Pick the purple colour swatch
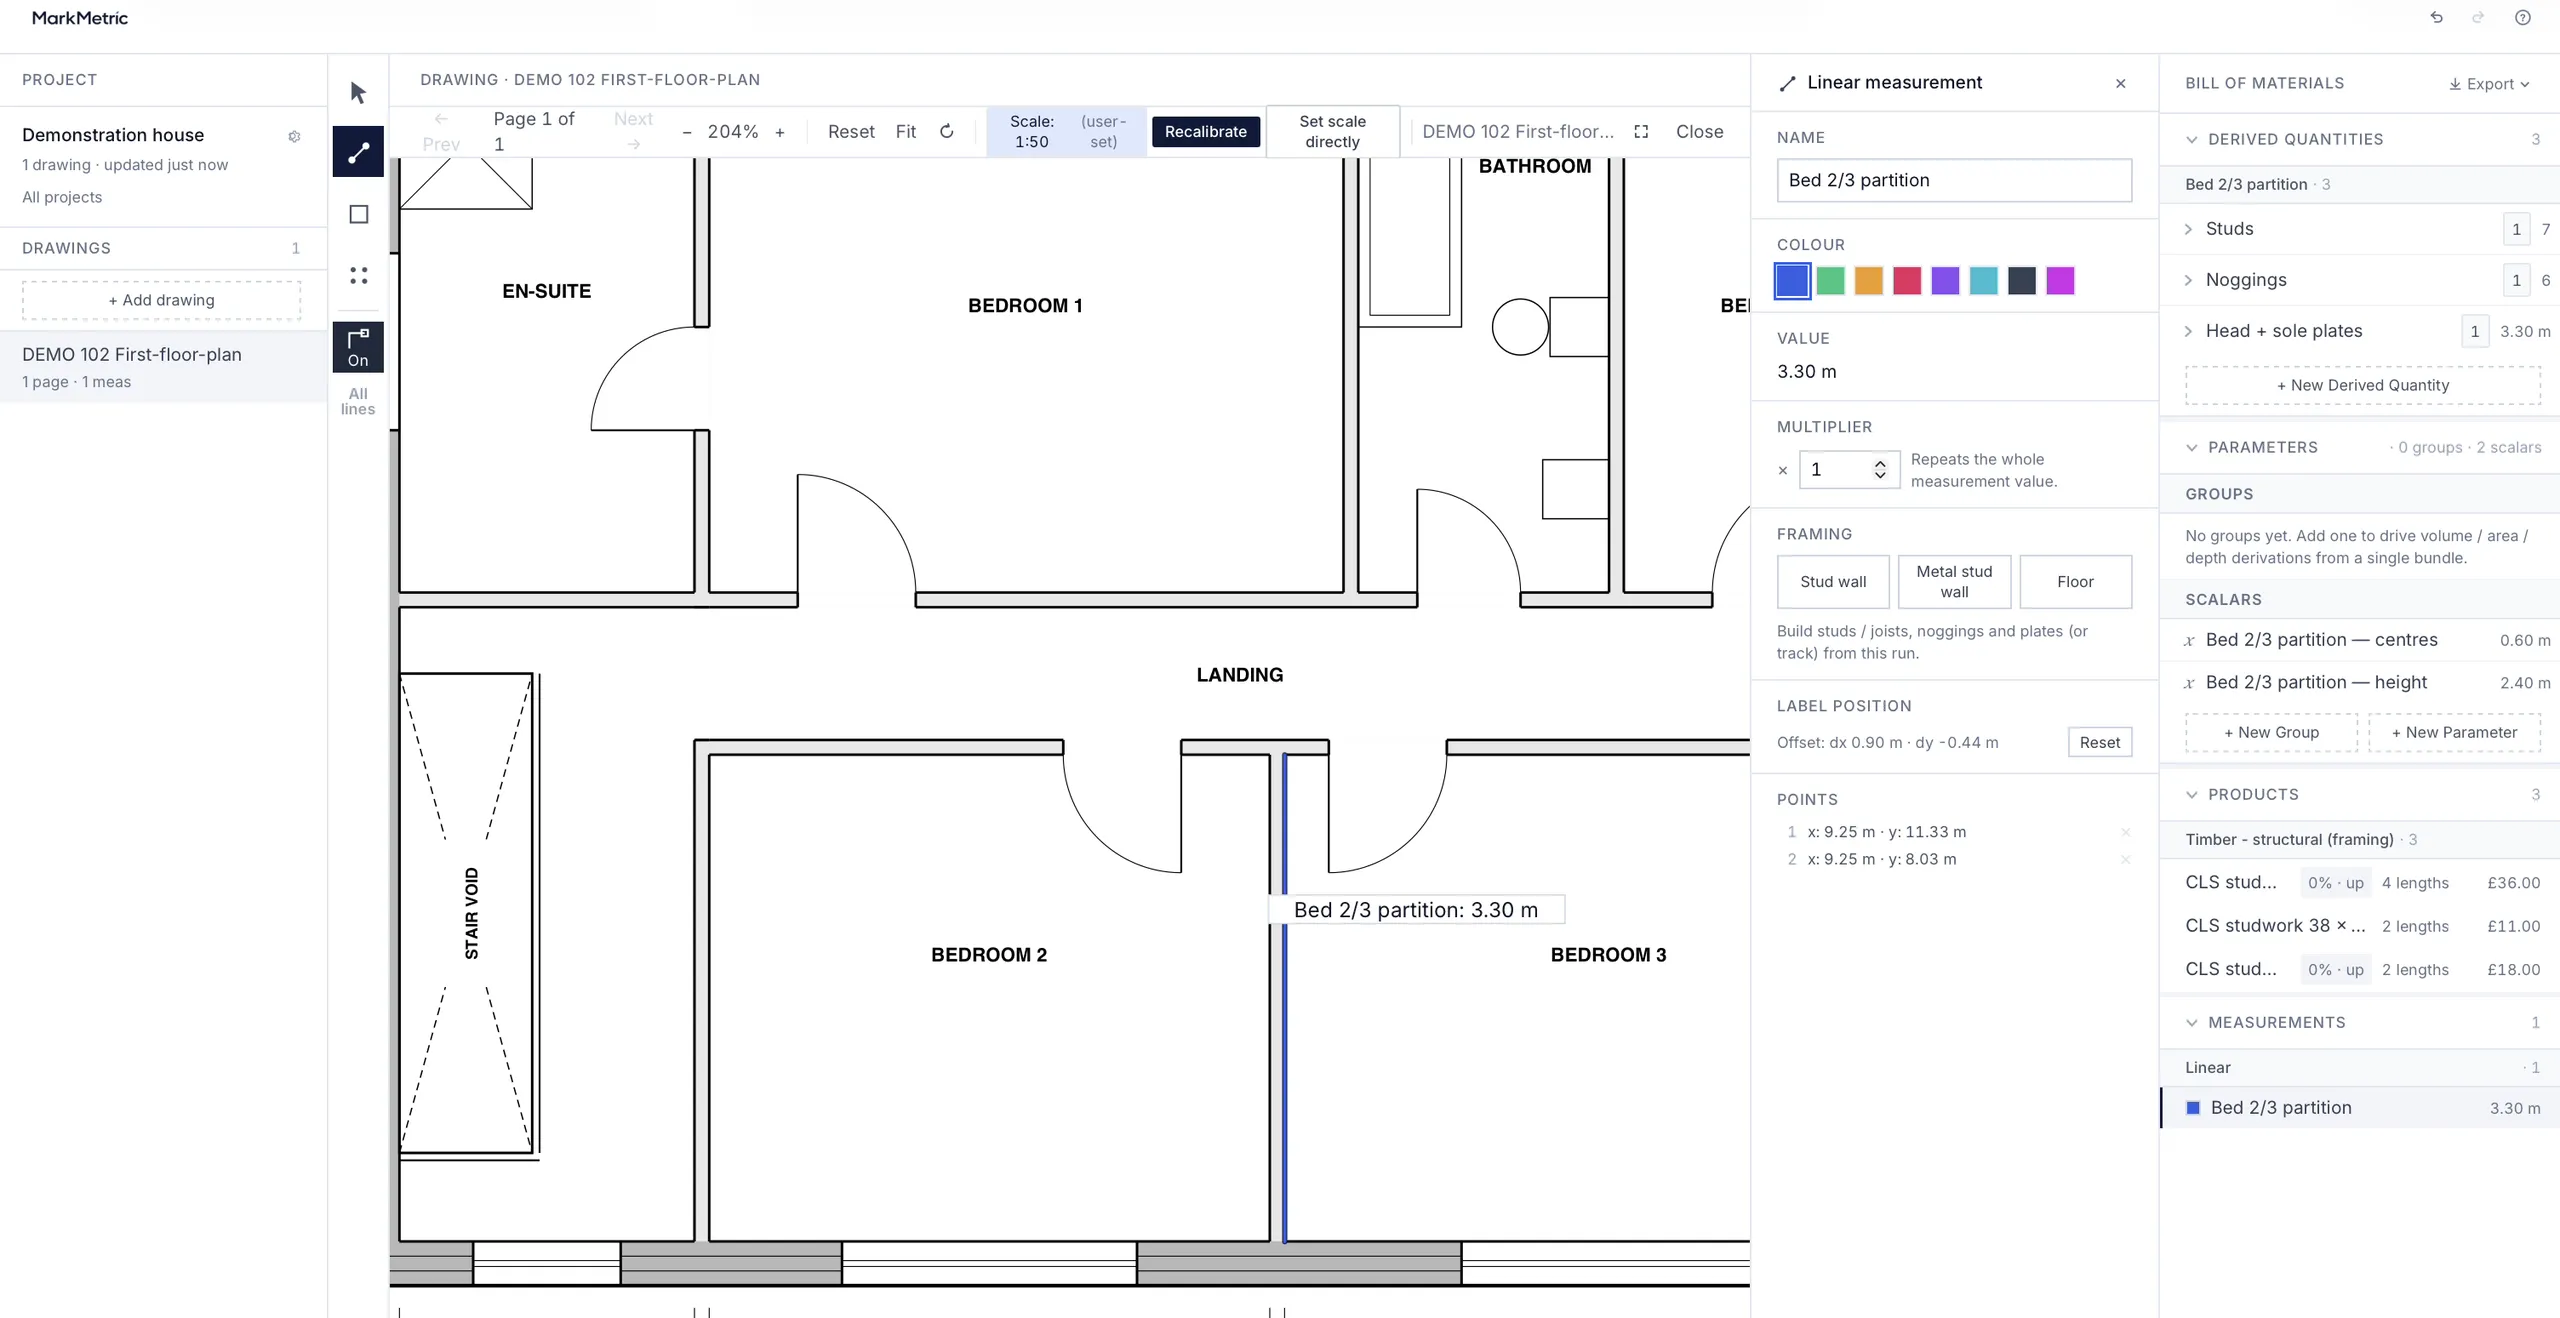Viewport: 2560px width, 1318px height. (x=1945, y=281)
